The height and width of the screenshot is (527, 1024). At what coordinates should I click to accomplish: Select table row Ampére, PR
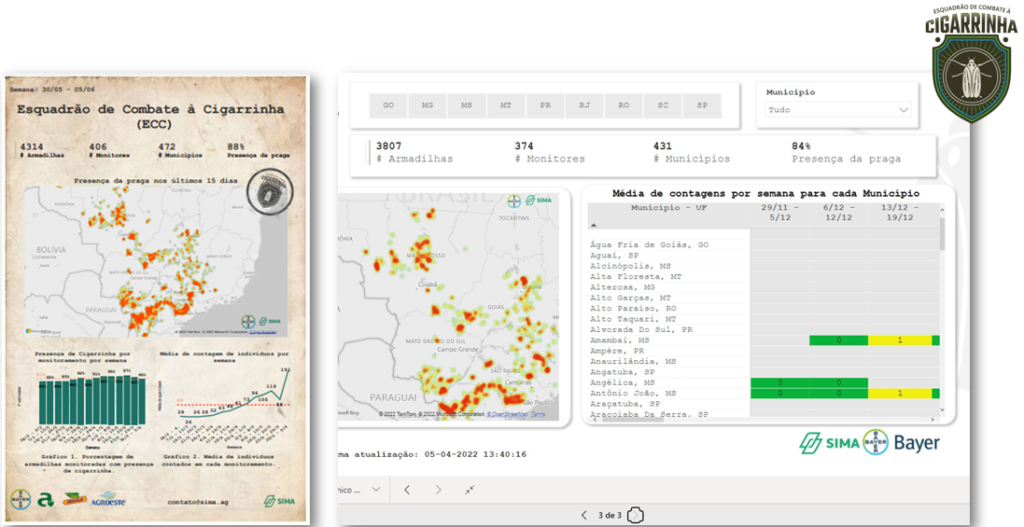[x=617, y=351]
